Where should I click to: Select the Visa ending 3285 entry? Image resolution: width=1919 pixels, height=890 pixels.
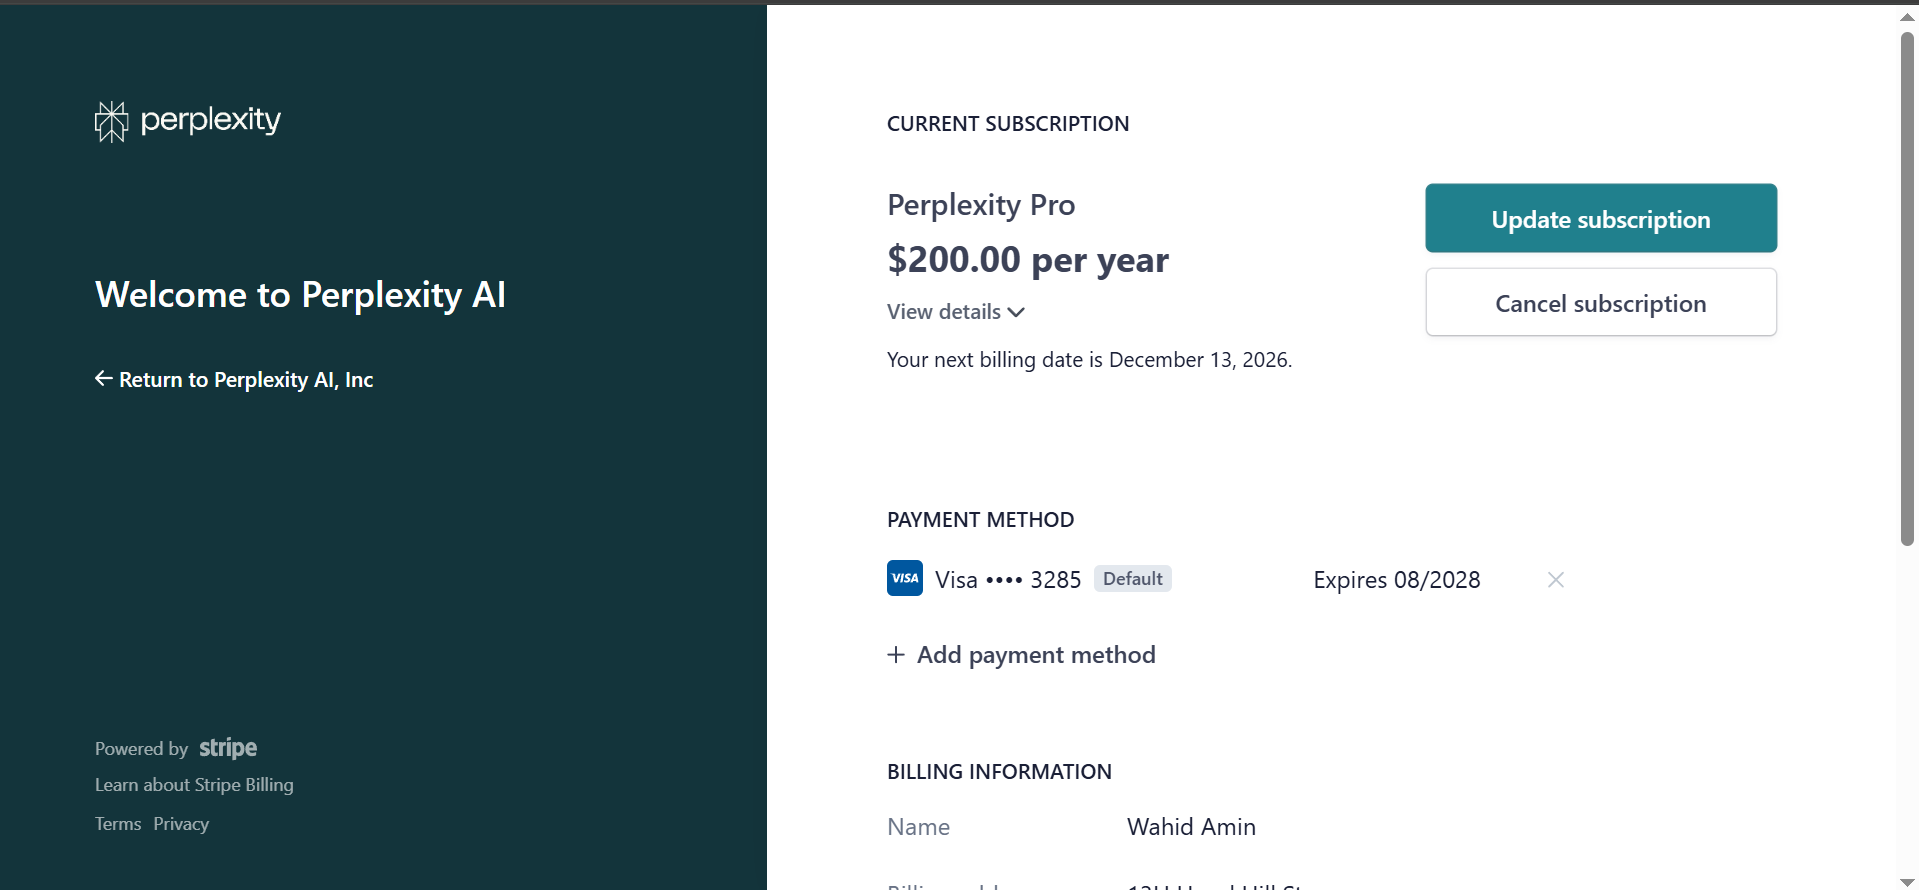[1008, 580]
